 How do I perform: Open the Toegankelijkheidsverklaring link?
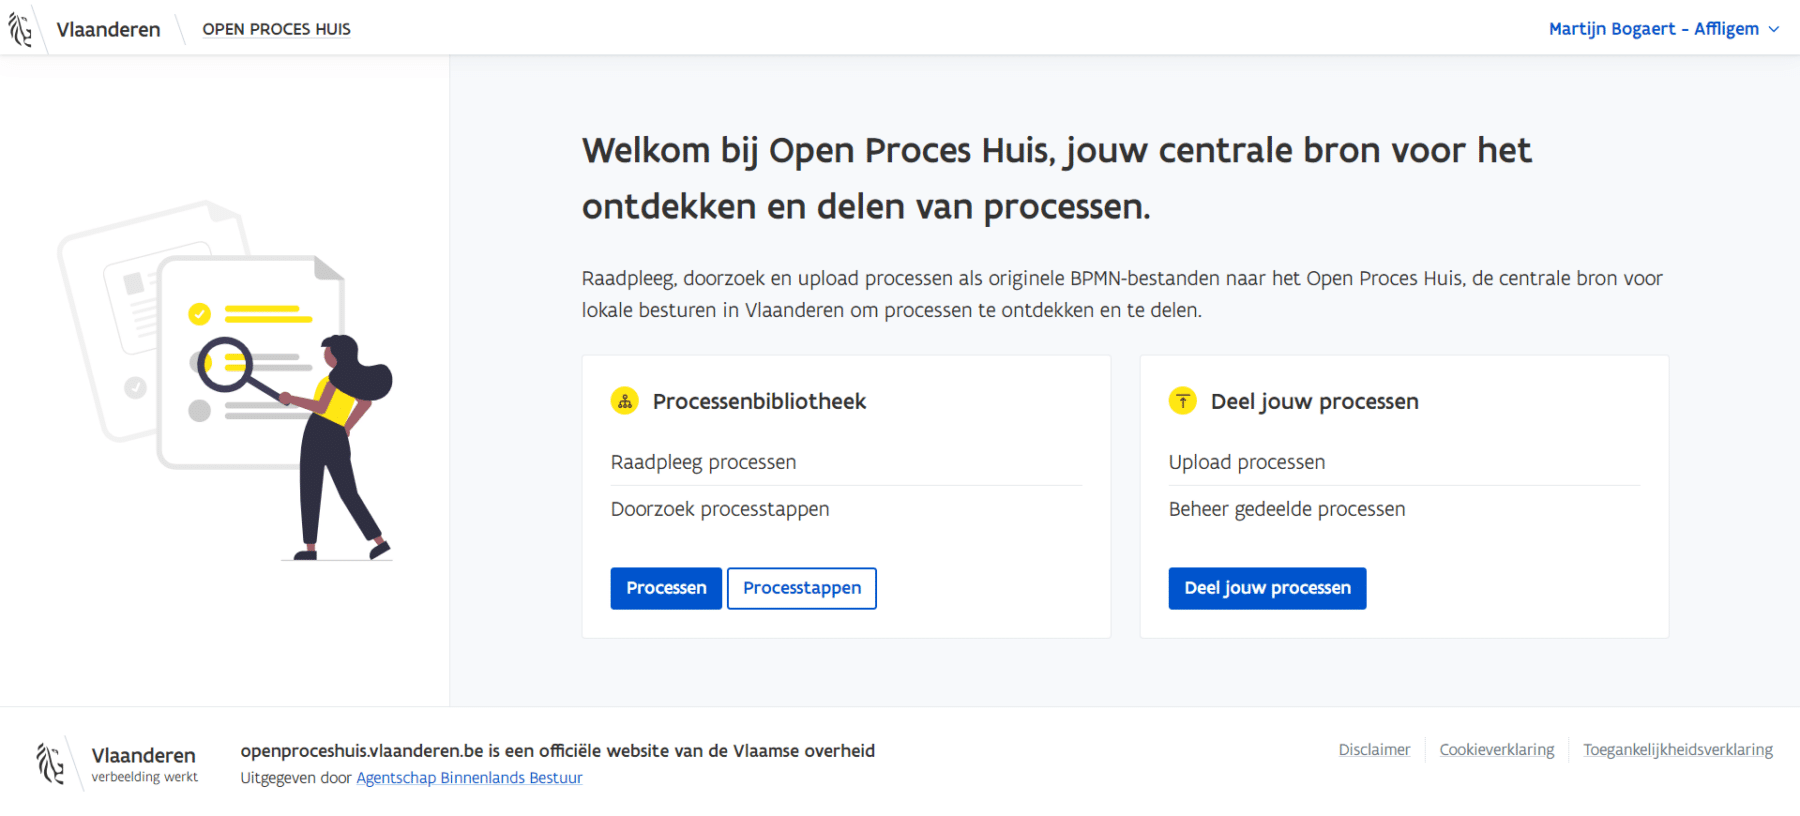pyautogui.click(x=1677, y=749)
